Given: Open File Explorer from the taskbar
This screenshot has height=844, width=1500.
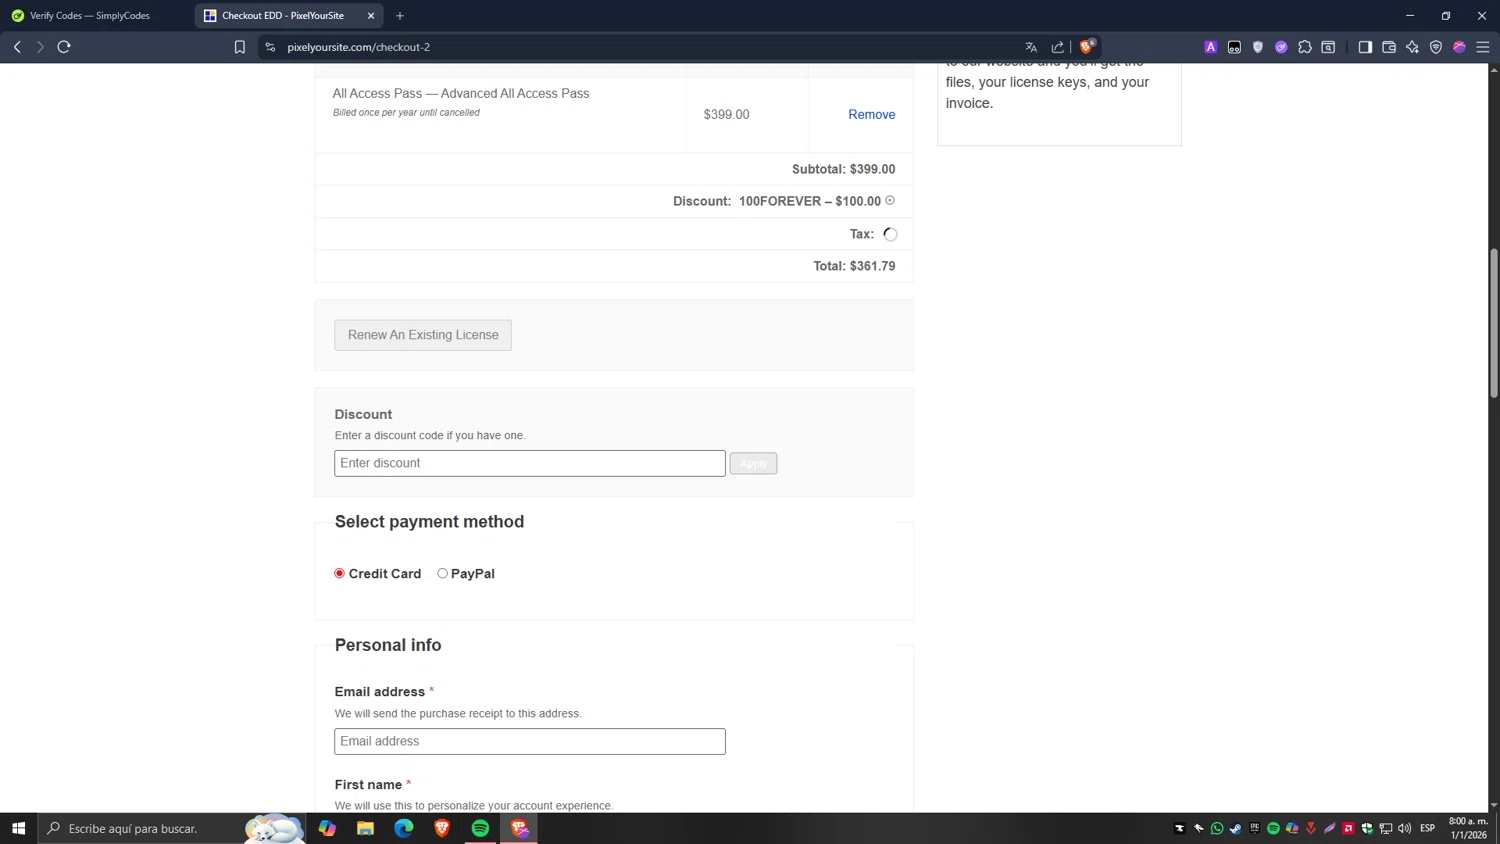Looking at the screenshot, I should point(365,828).
